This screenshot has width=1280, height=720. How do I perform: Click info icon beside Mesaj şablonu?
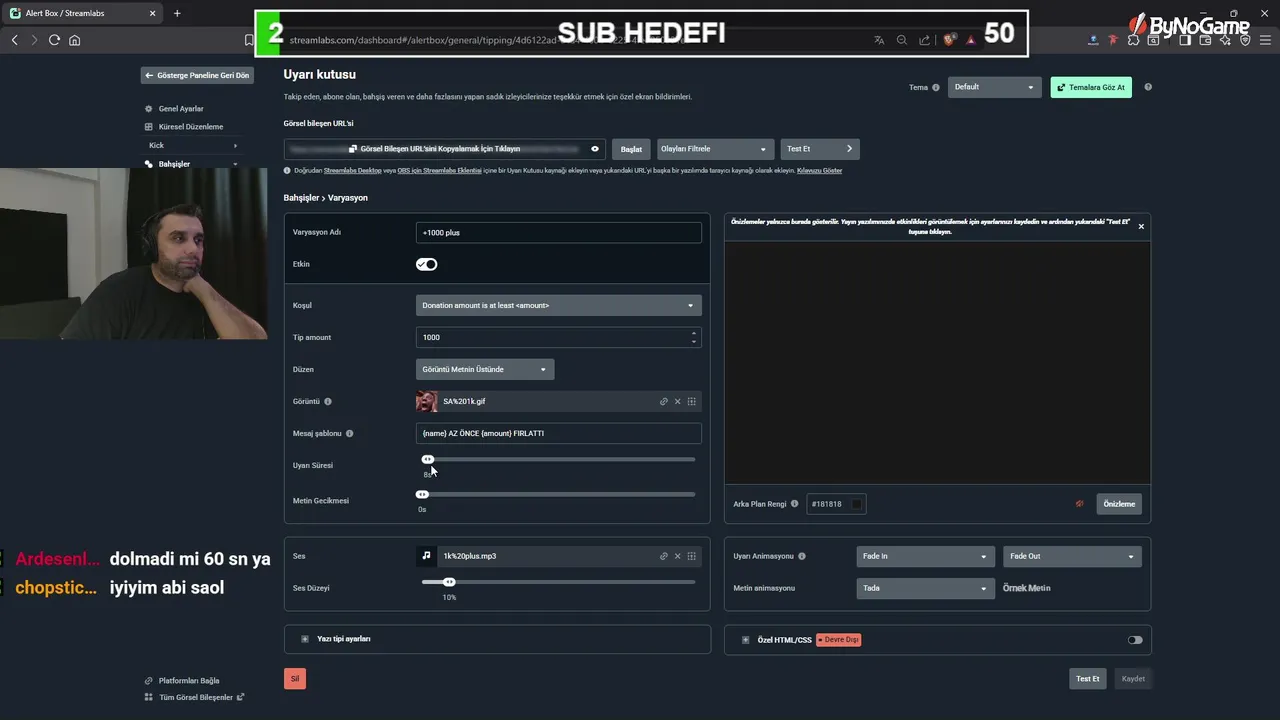(349, 434)
